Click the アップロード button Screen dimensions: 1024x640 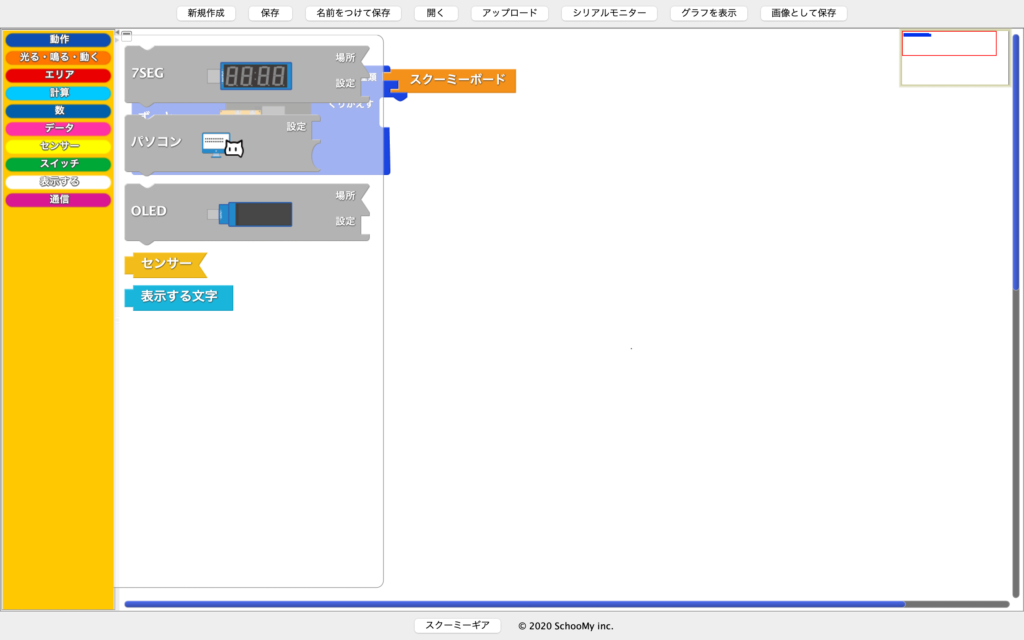[x=509, y=13]
